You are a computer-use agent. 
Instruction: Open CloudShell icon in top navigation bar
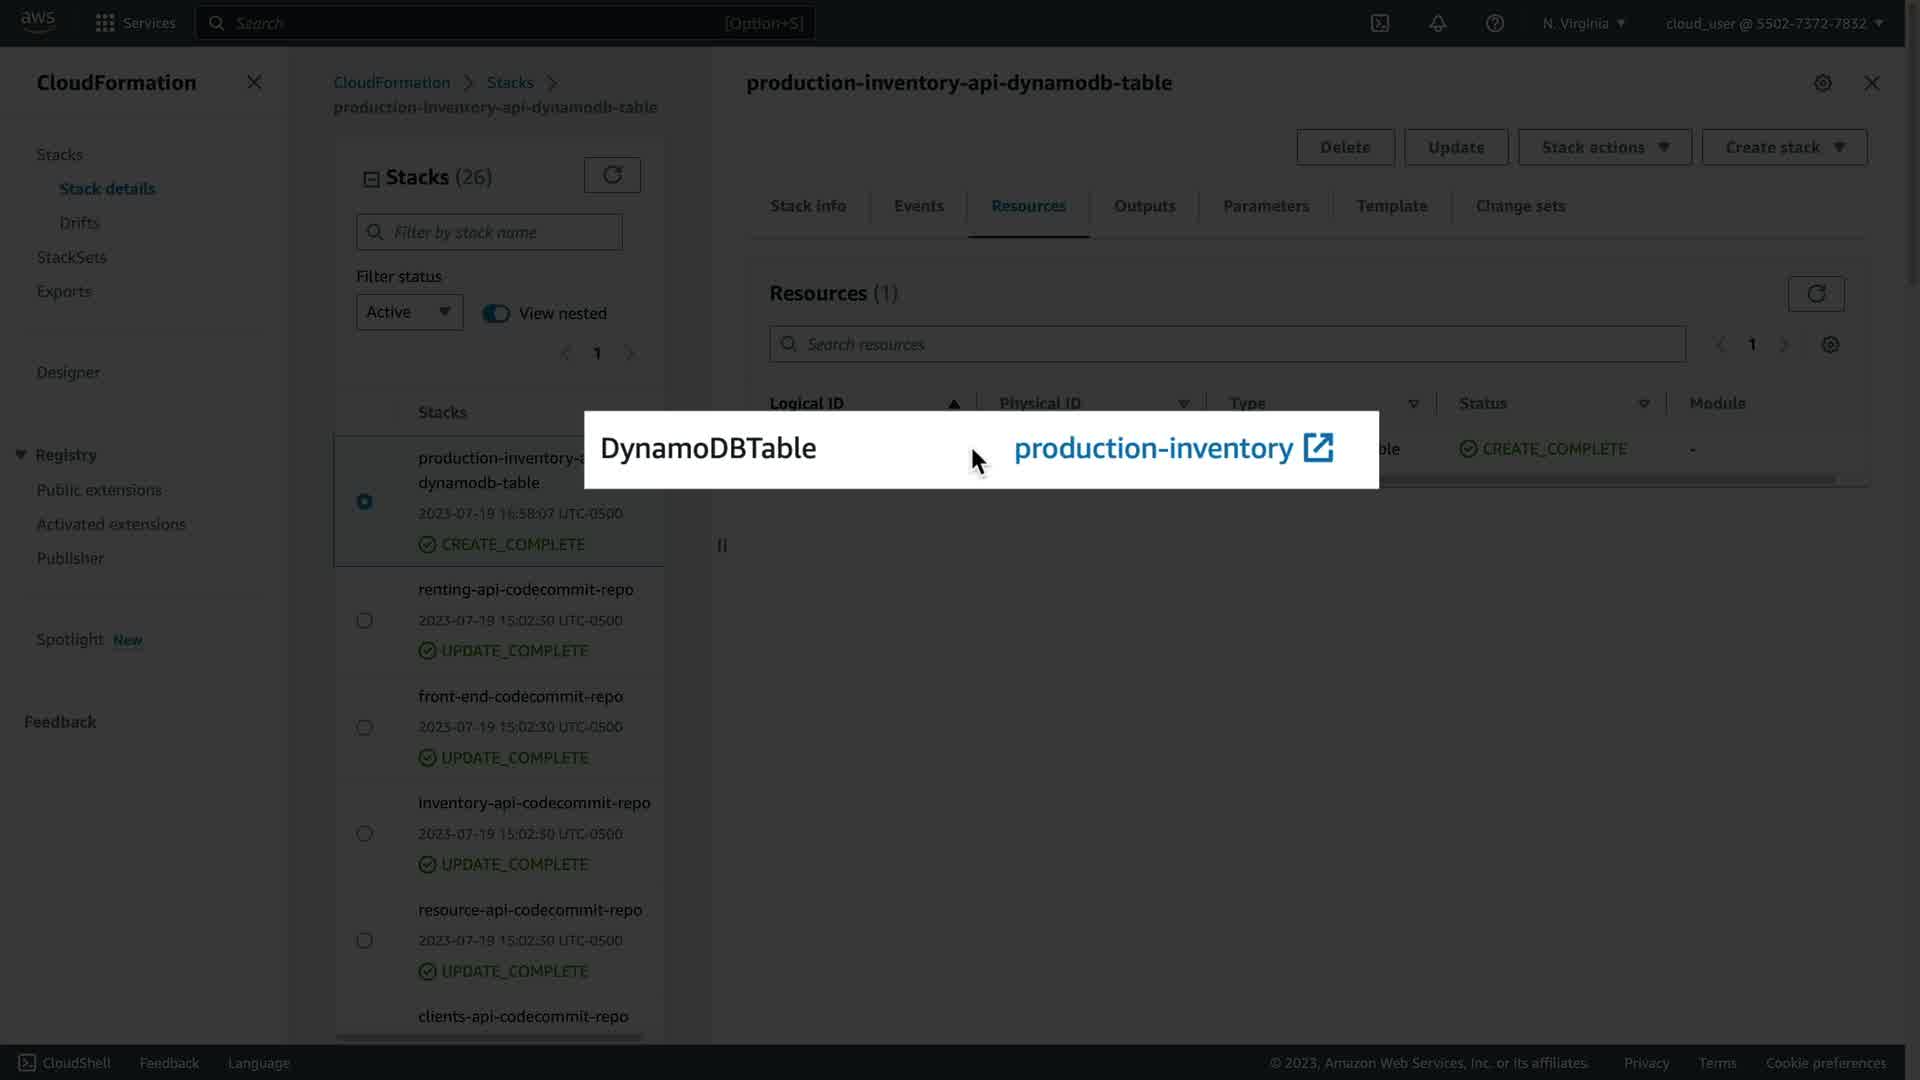click(x=1380, y=23)
